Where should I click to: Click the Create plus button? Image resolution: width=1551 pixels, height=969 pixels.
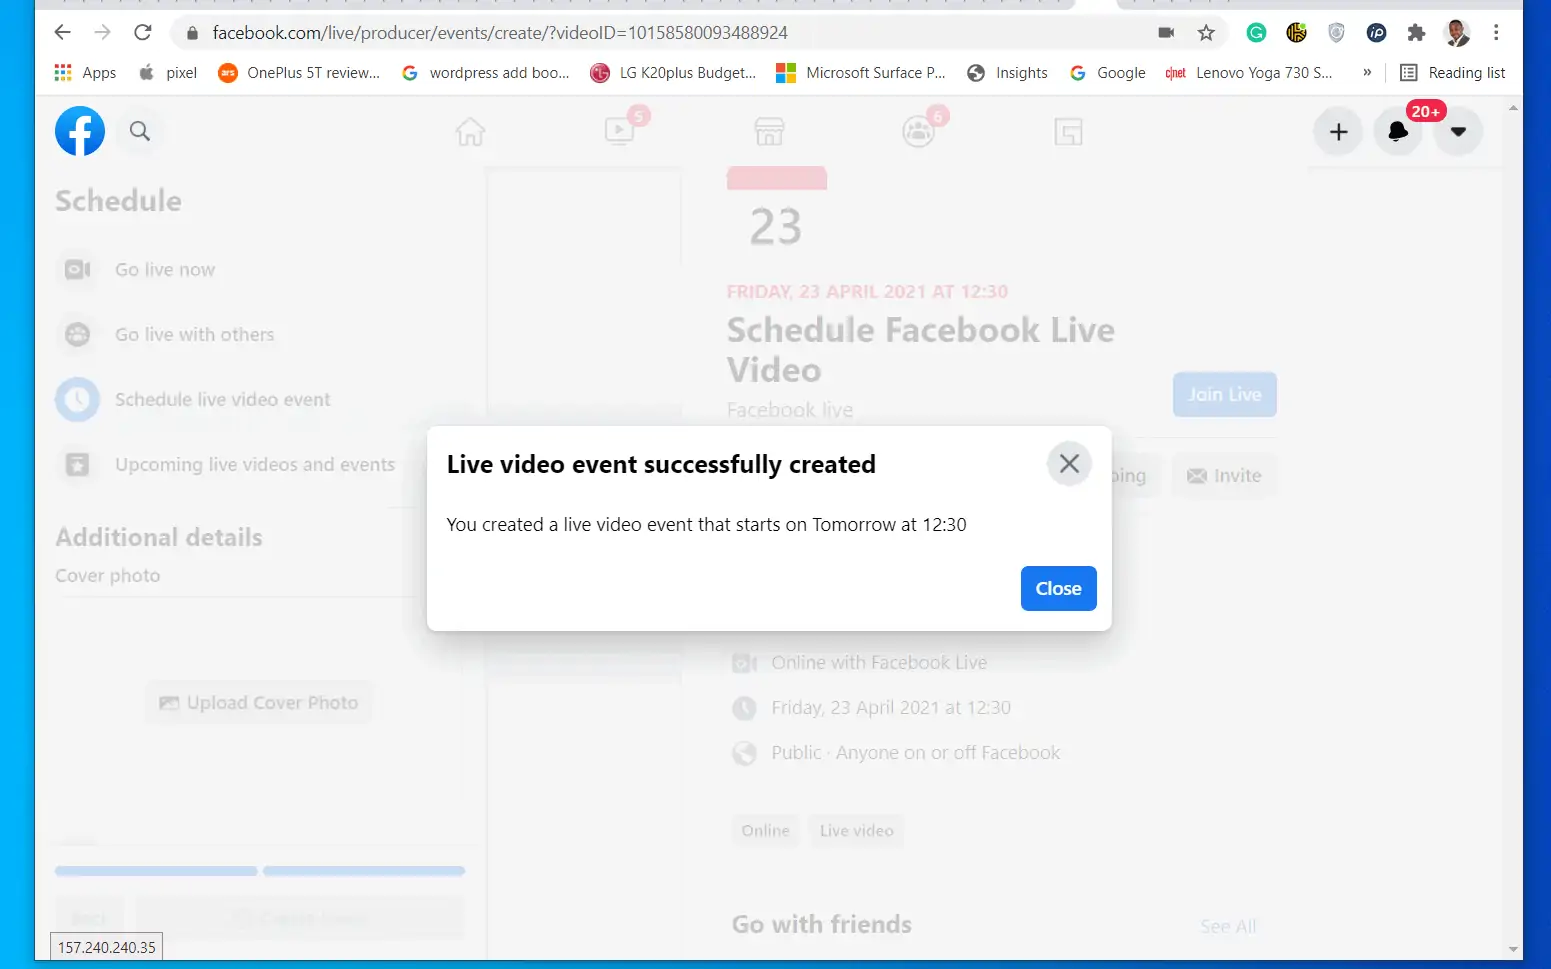pyautogui.click(x=1338, y=132)
